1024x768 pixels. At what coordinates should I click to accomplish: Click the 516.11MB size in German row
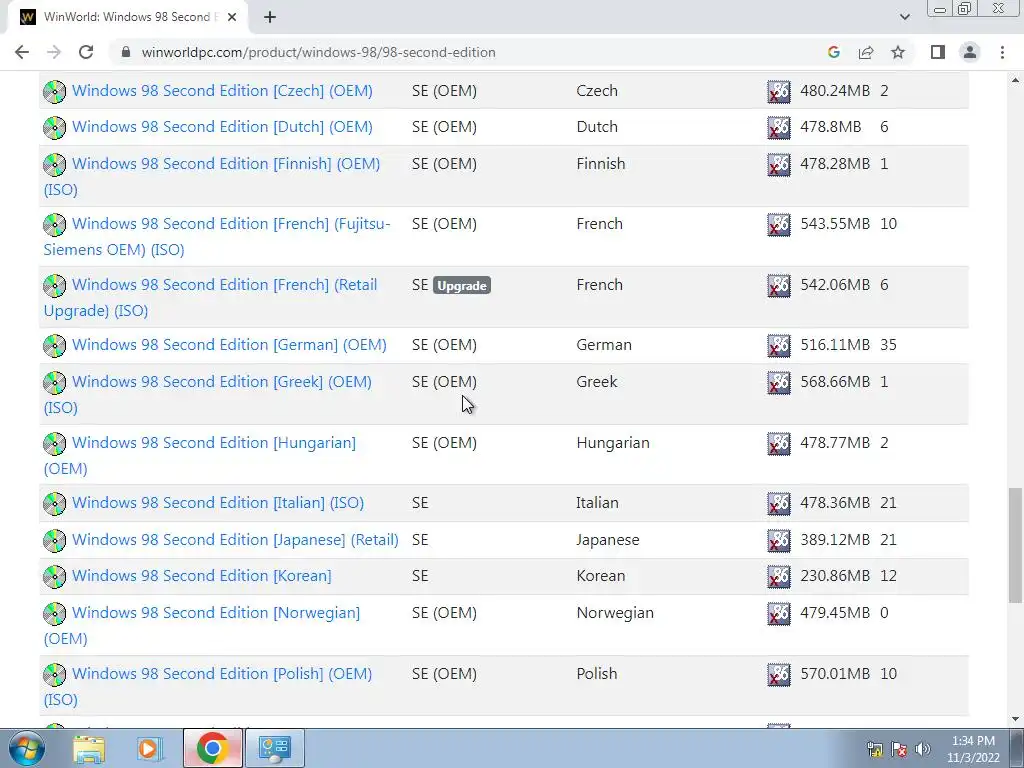point(835,345)
